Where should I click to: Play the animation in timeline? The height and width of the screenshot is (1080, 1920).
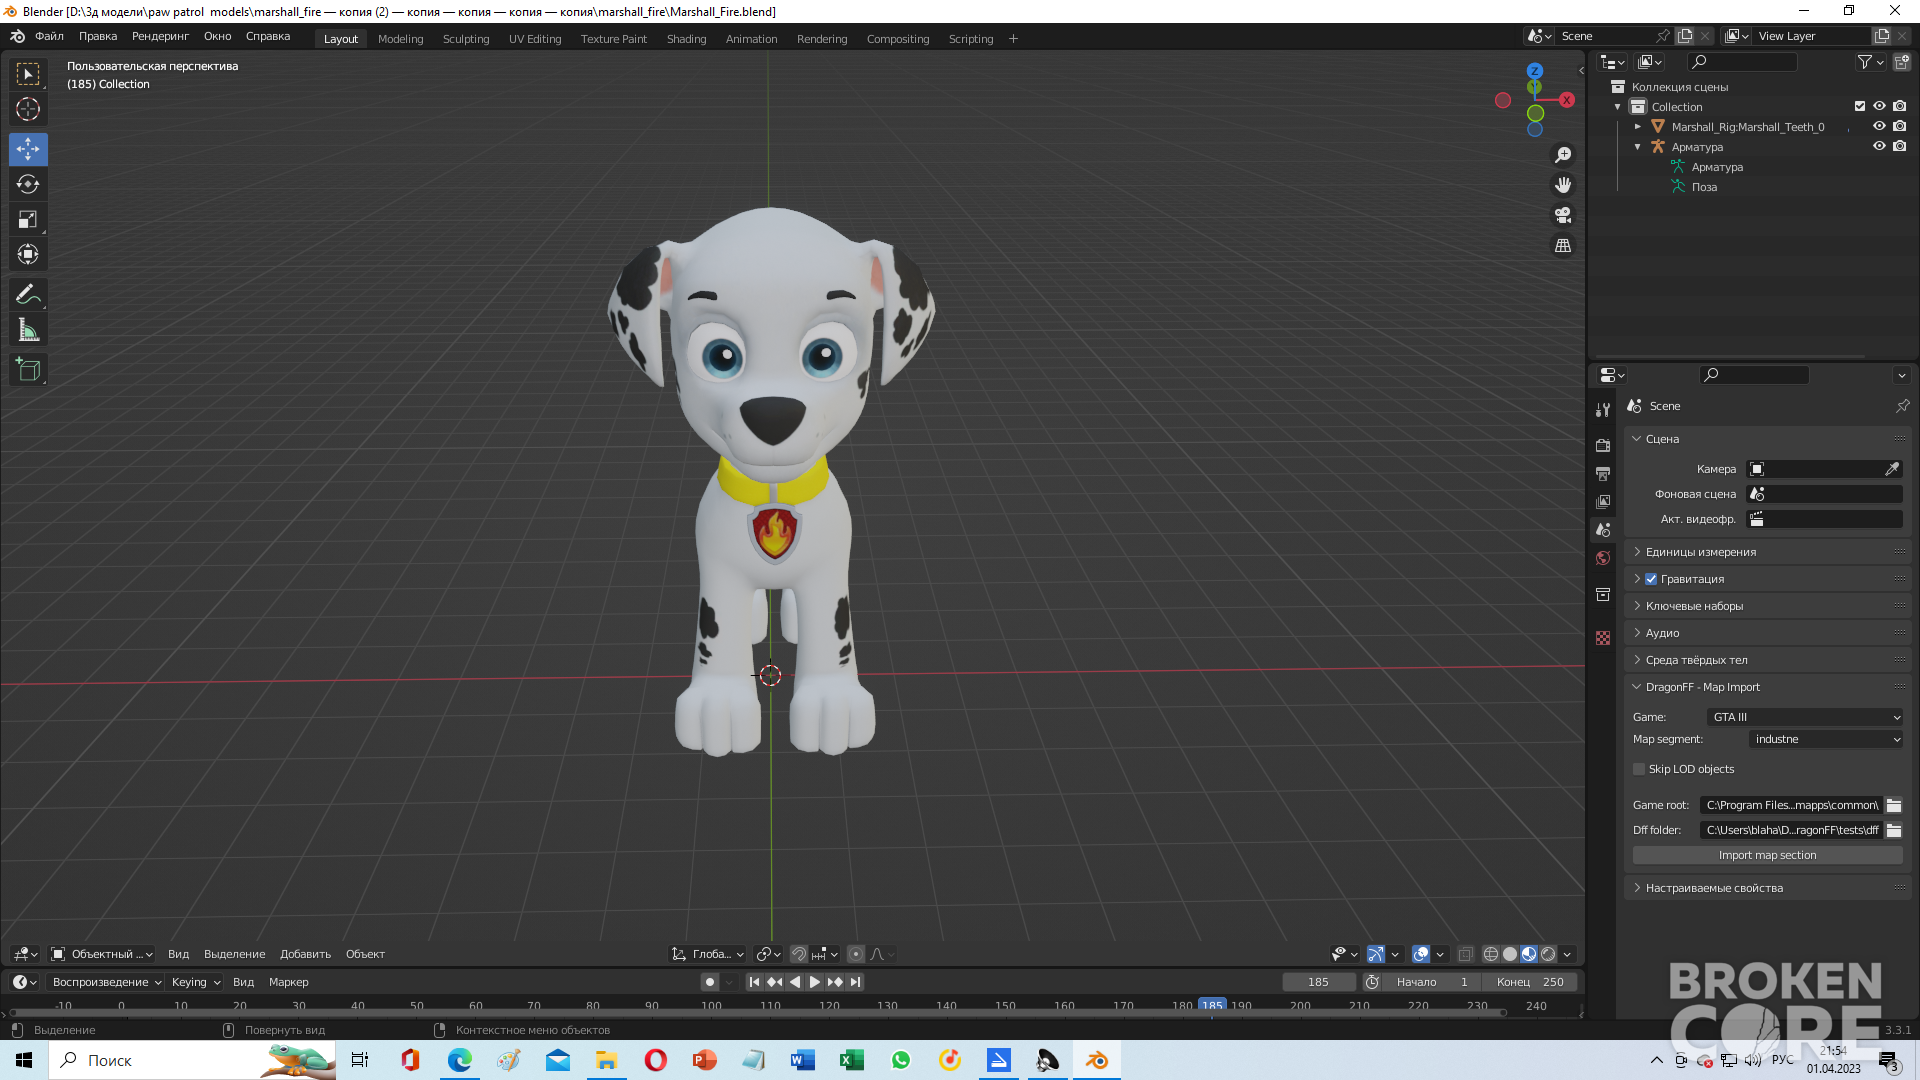[815, 982]
